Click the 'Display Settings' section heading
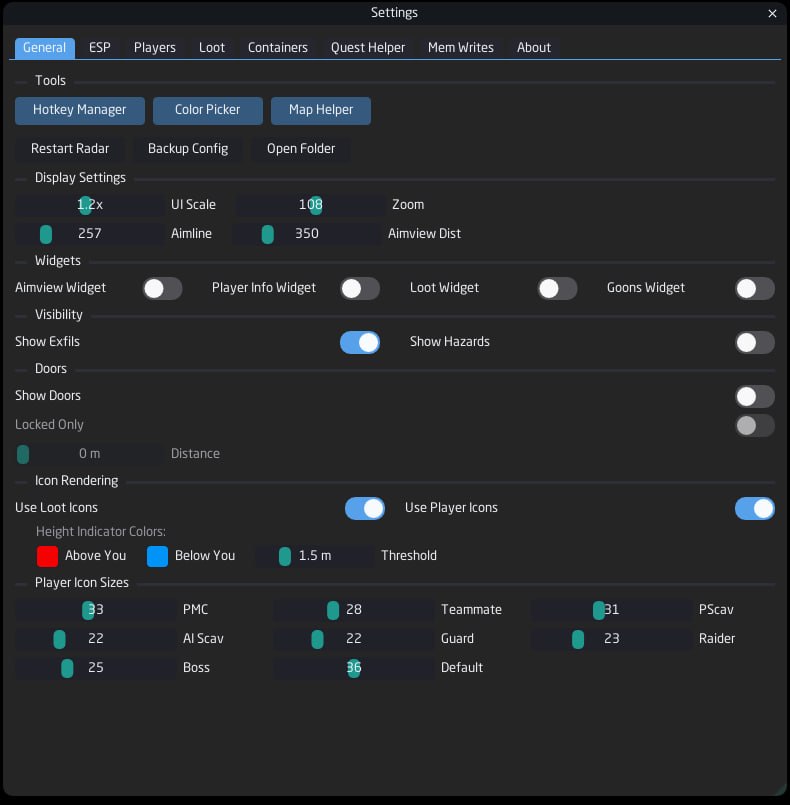The width and height of the screenshot is (790, 805). 80,178
